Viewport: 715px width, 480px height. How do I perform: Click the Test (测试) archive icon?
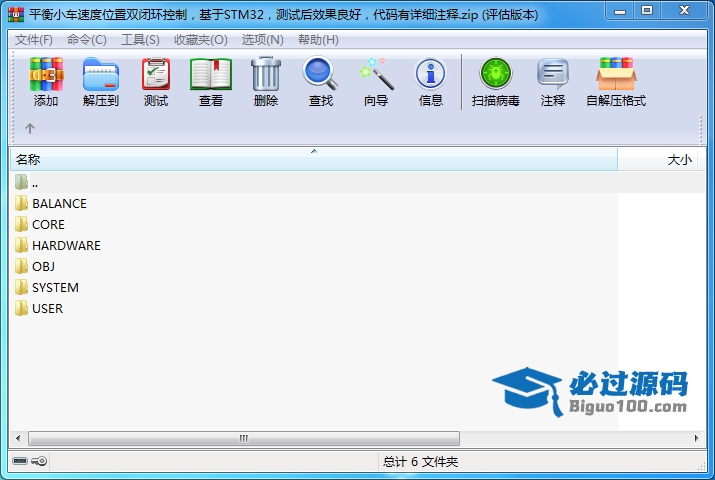tap(155, 75)
